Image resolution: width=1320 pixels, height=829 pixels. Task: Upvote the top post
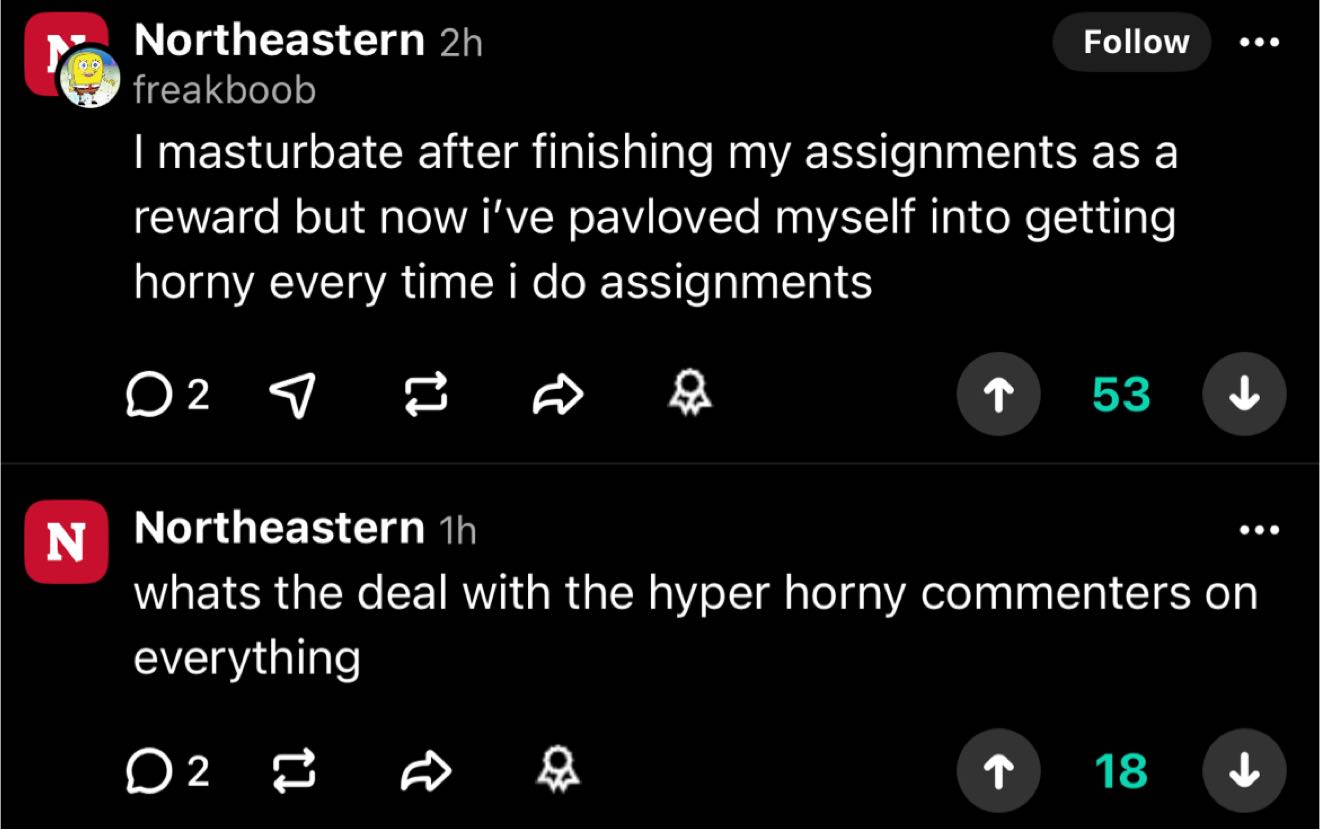click(998, 394)
